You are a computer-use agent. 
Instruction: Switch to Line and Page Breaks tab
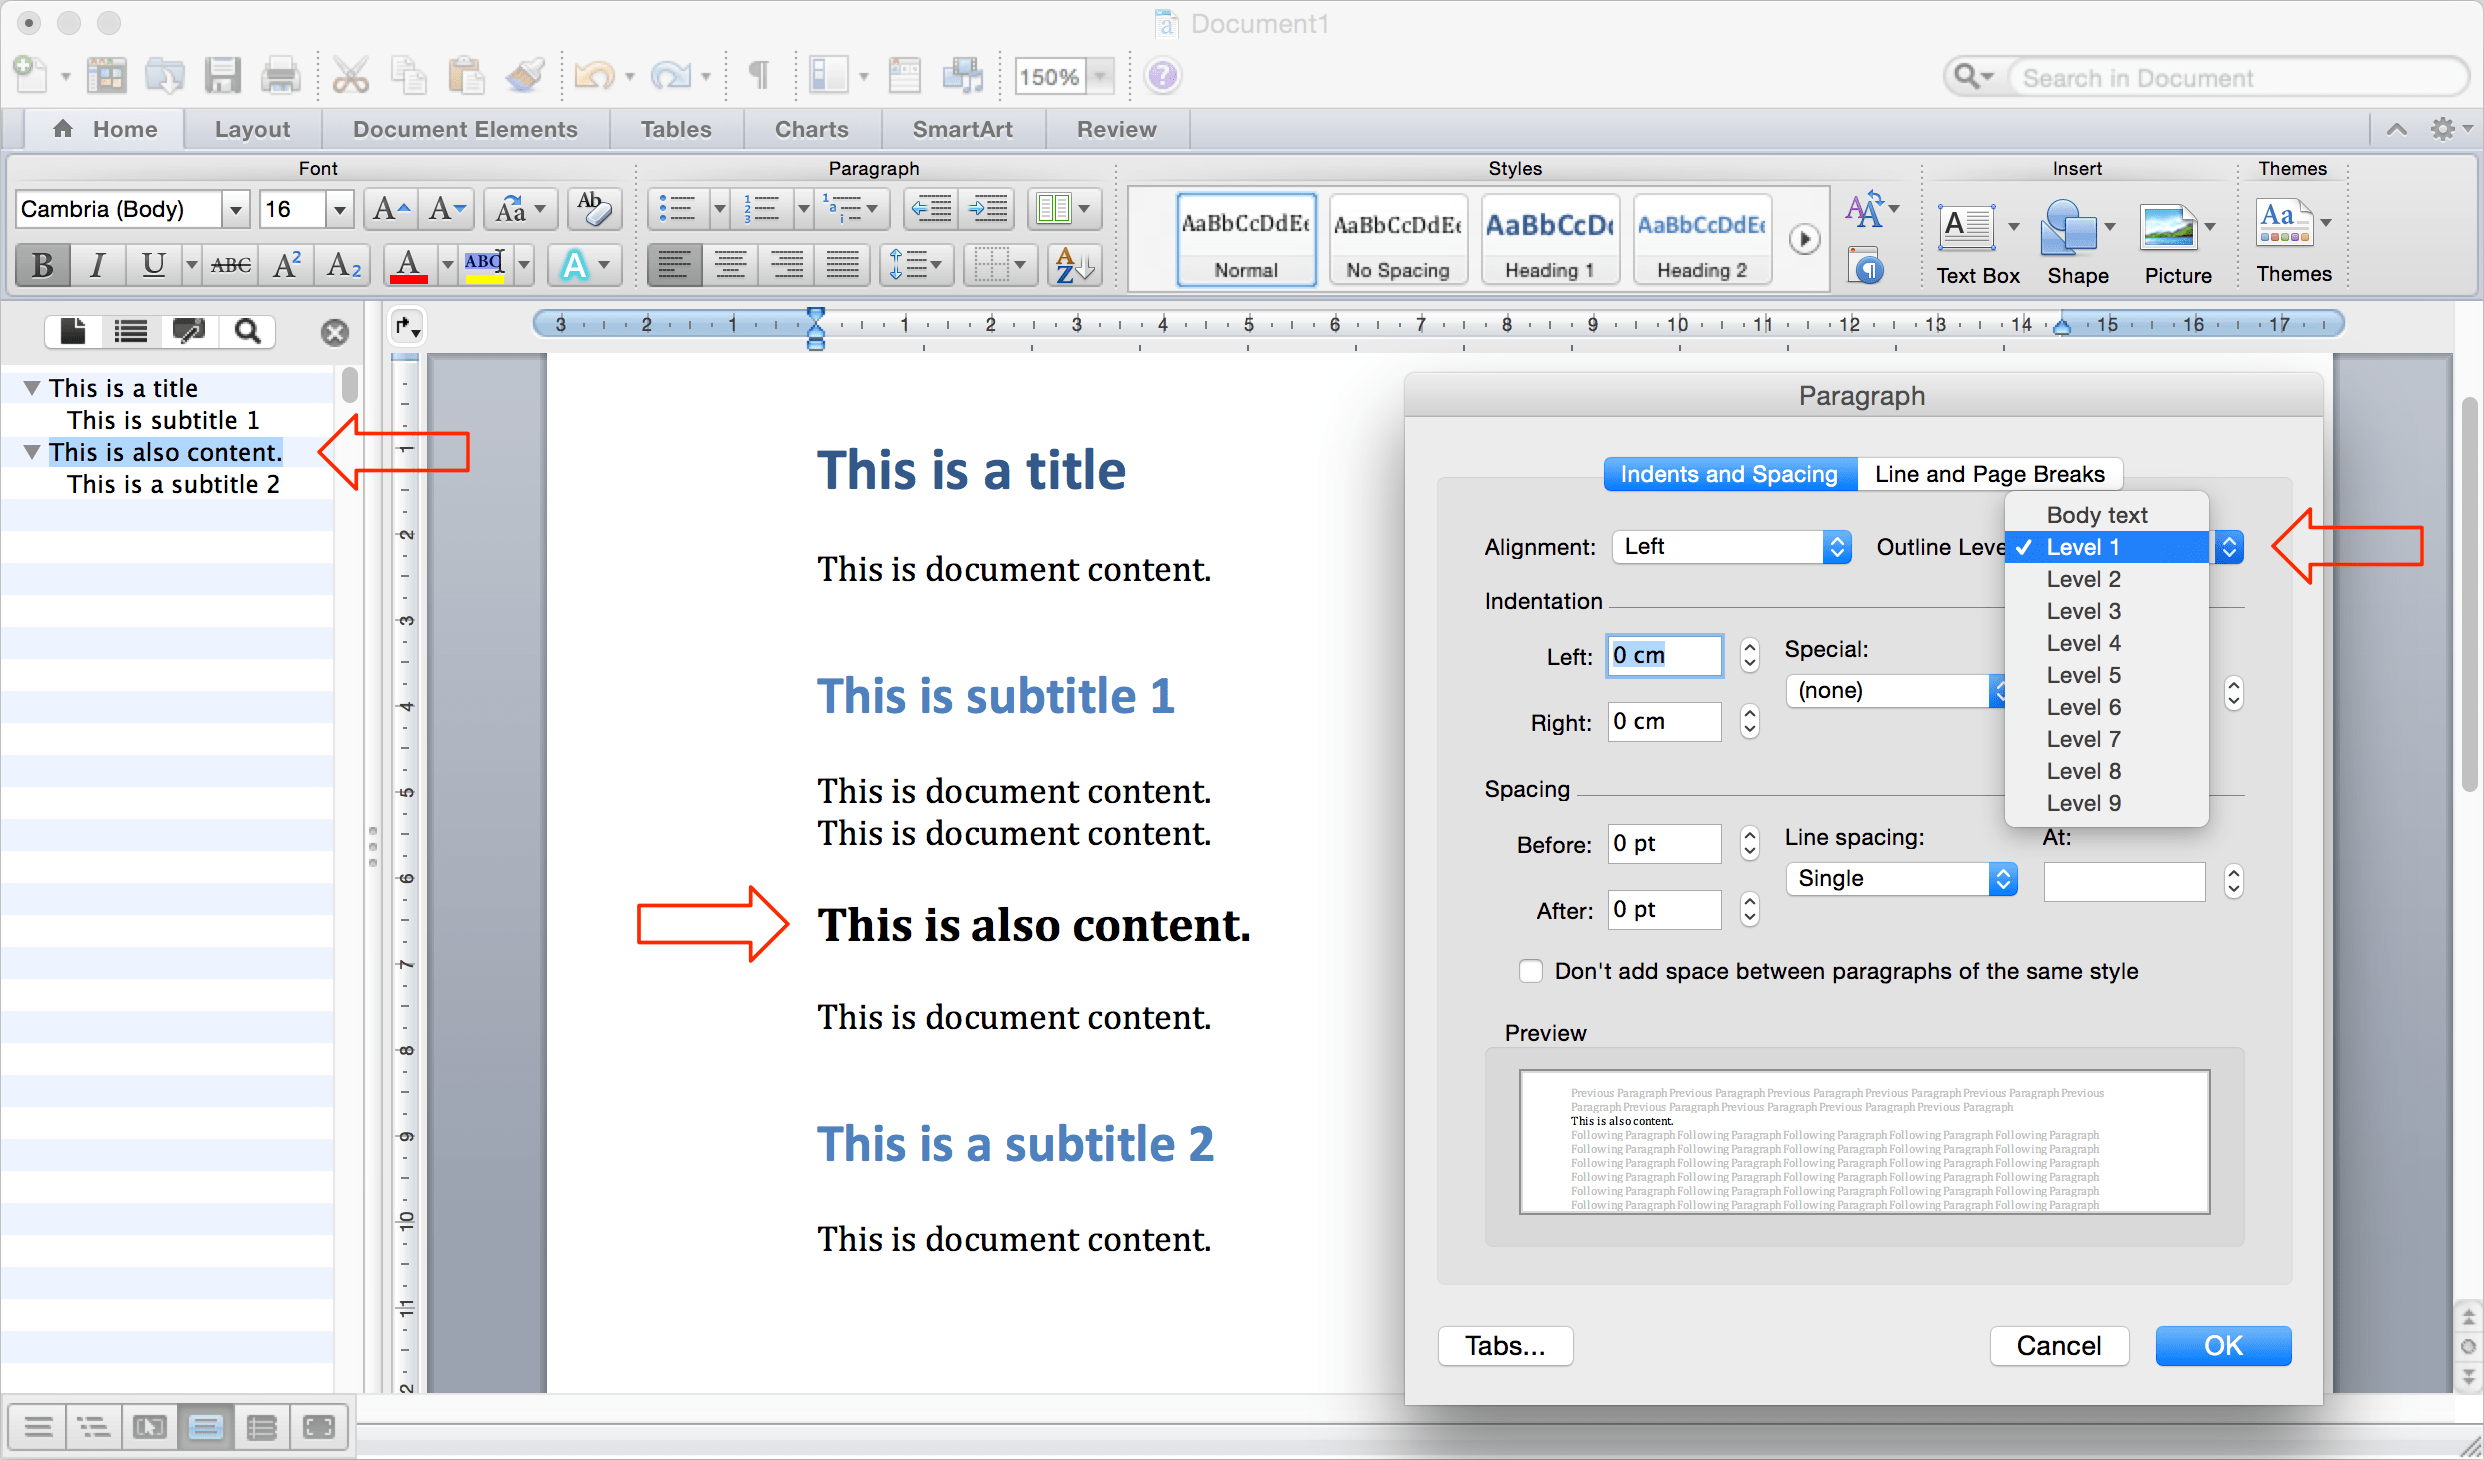[x=1989, y=474]
